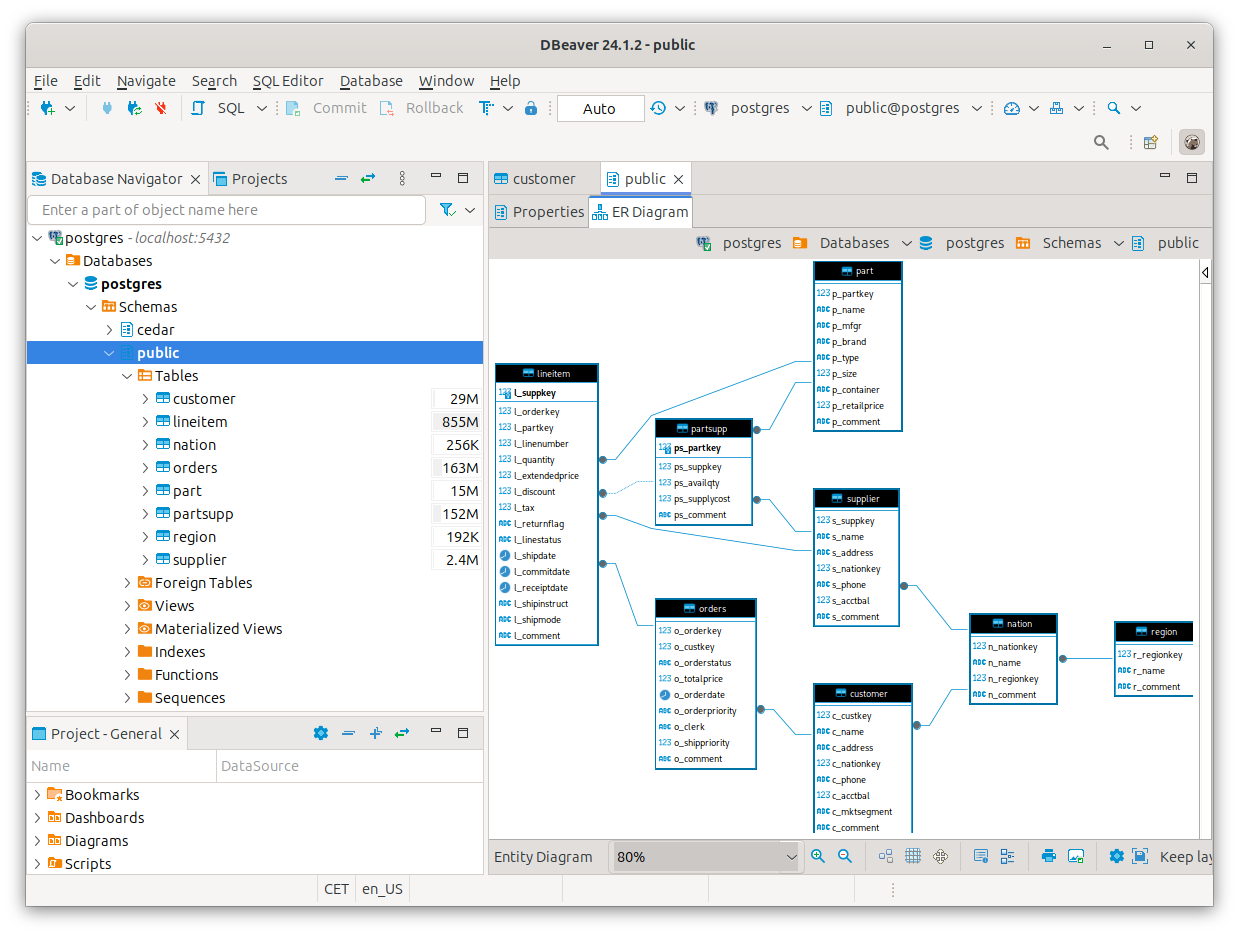This screenshot has width=1239, height=935.
Task: Expand the Views folder
Action: coord(127,605)
